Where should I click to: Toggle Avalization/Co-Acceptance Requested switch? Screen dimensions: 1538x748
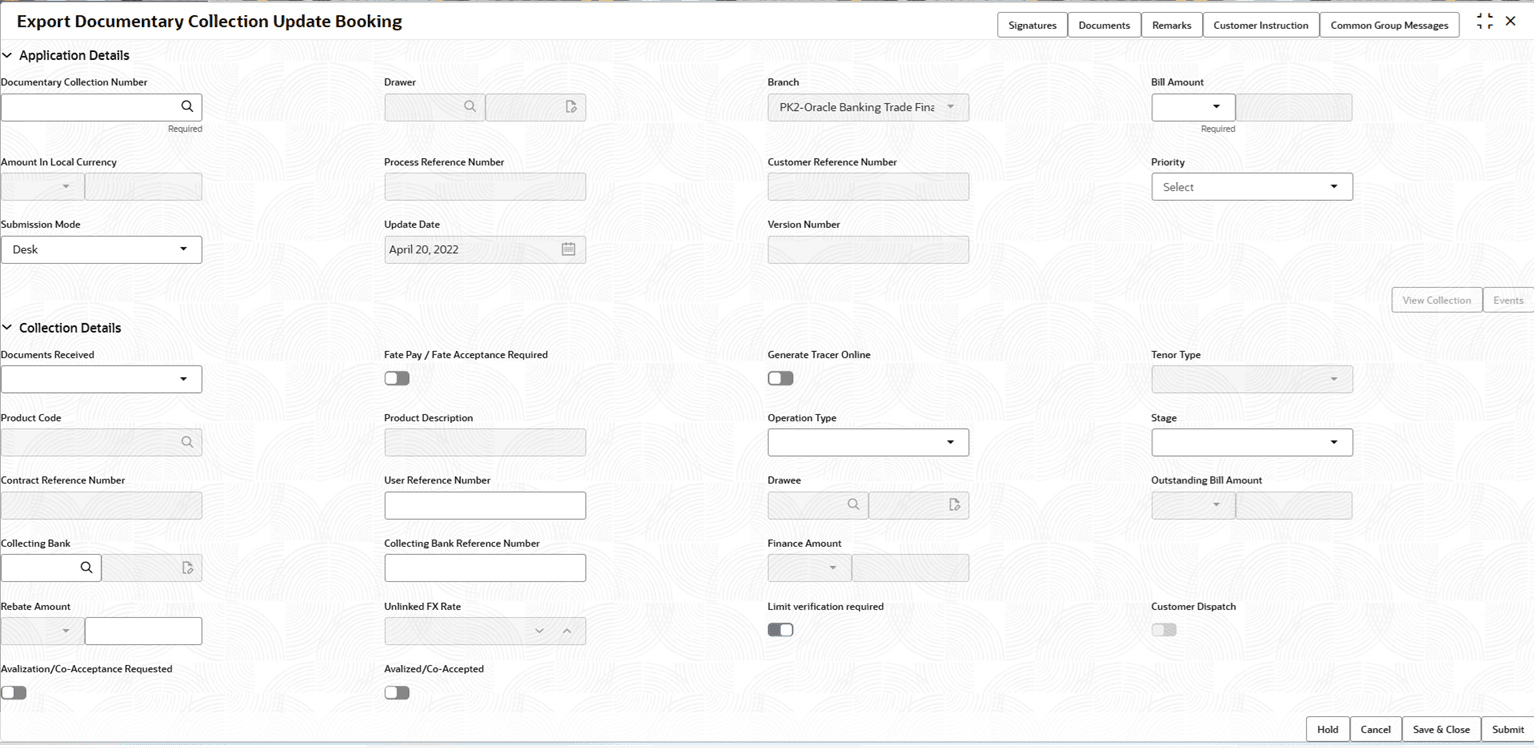coord(14,692)
